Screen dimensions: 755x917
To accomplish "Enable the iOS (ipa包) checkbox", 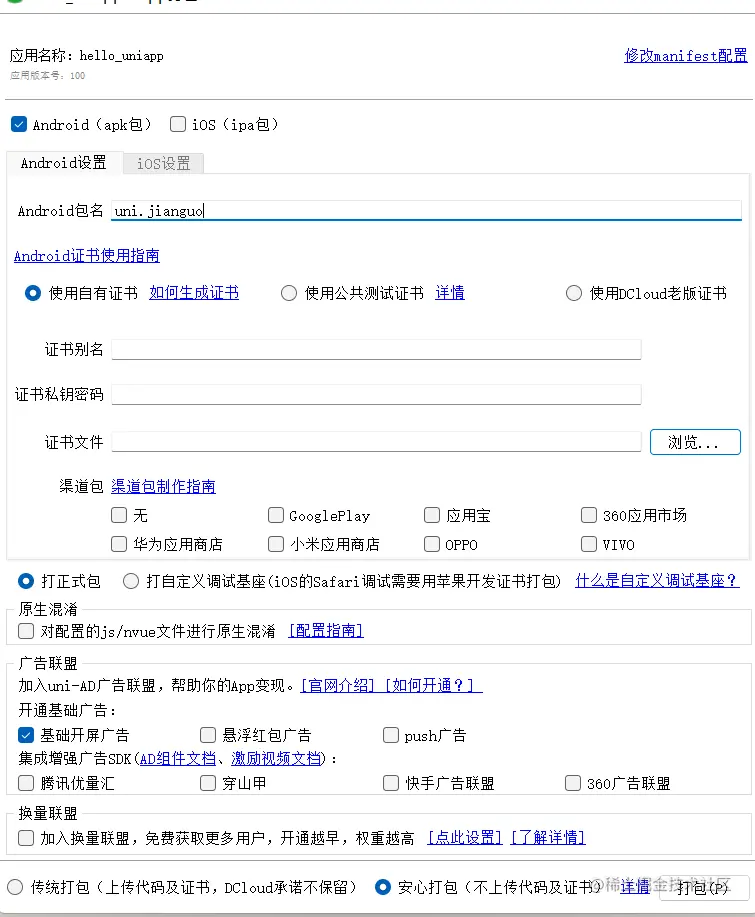I will (178, 125).
